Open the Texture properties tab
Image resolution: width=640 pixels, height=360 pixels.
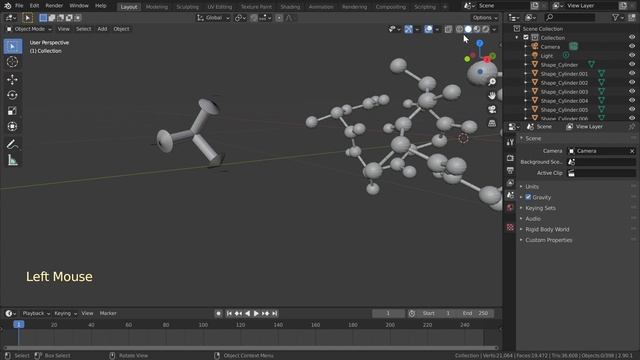pos(510,227)
